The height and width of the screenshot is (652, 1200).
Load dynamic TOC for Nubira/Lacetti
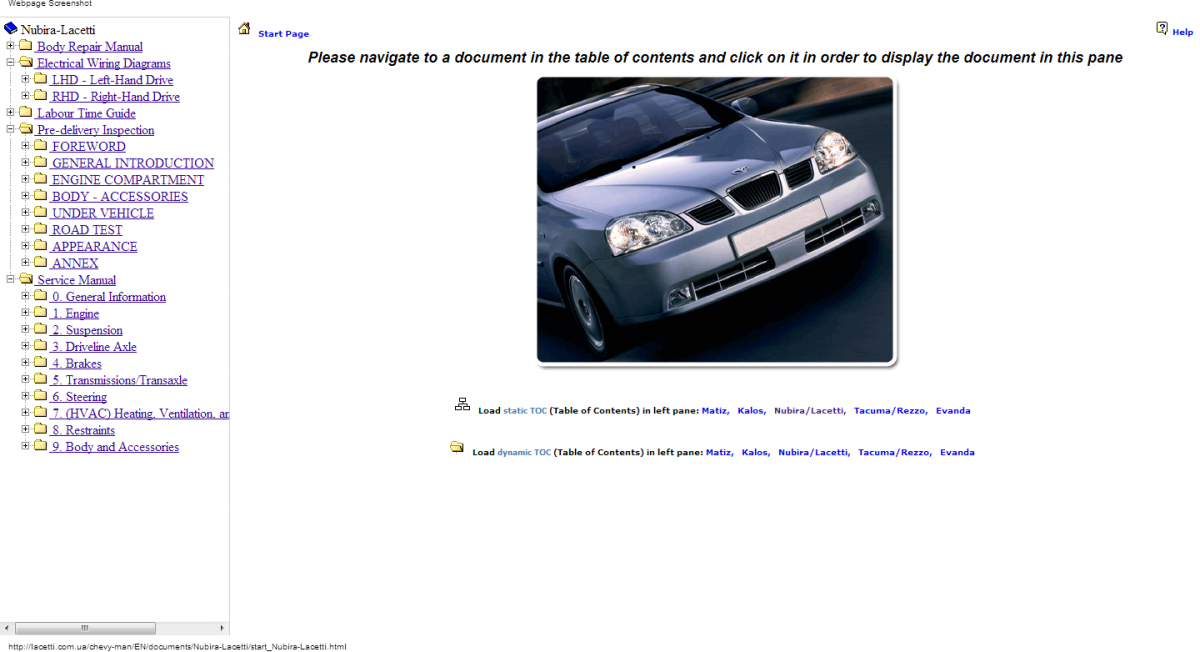tap(813, 453)
